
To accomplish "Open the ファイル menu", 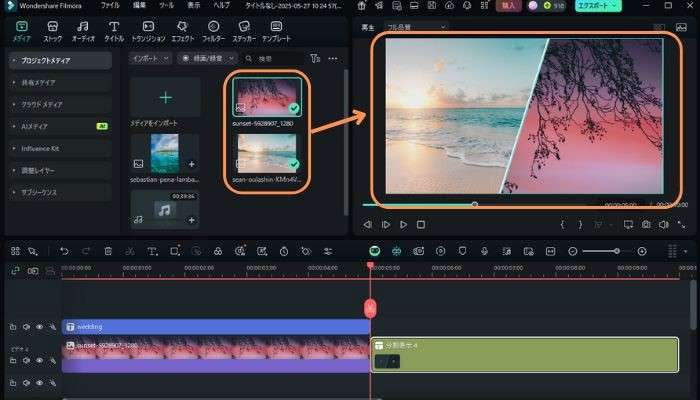I will tap(110, 5).
